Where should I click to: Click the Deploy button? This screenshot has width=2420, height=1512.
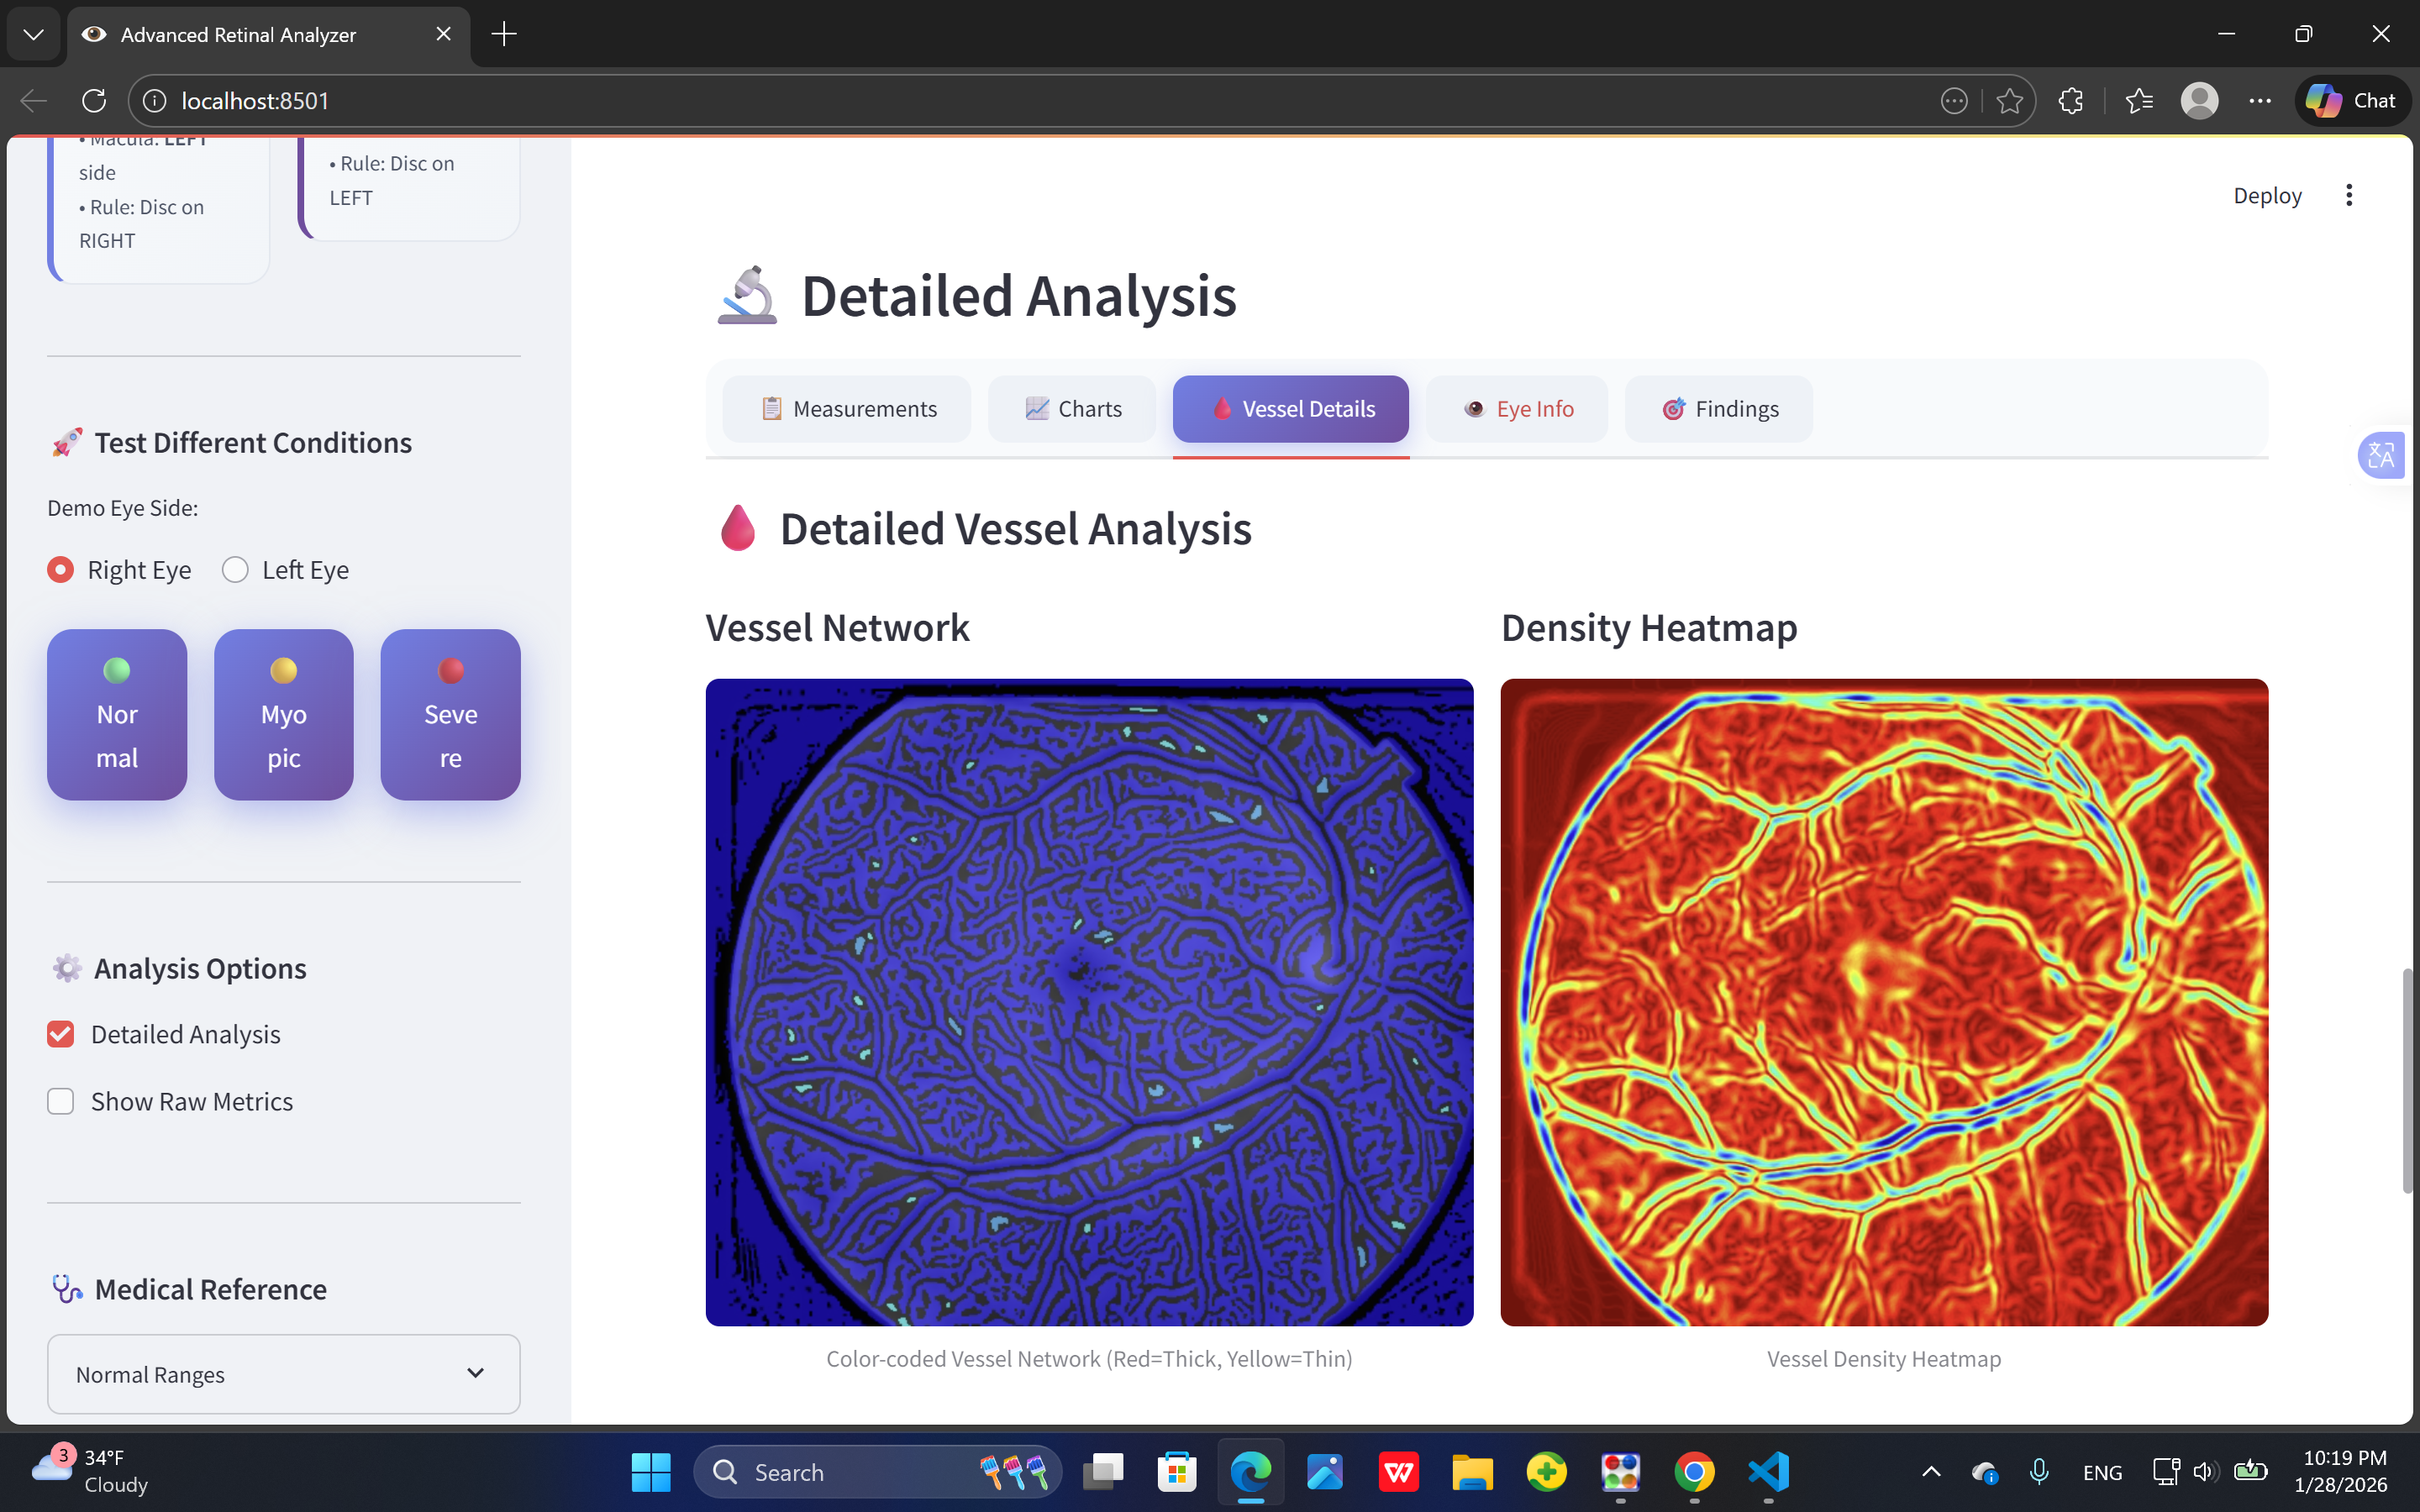[x=2266, y=195]
